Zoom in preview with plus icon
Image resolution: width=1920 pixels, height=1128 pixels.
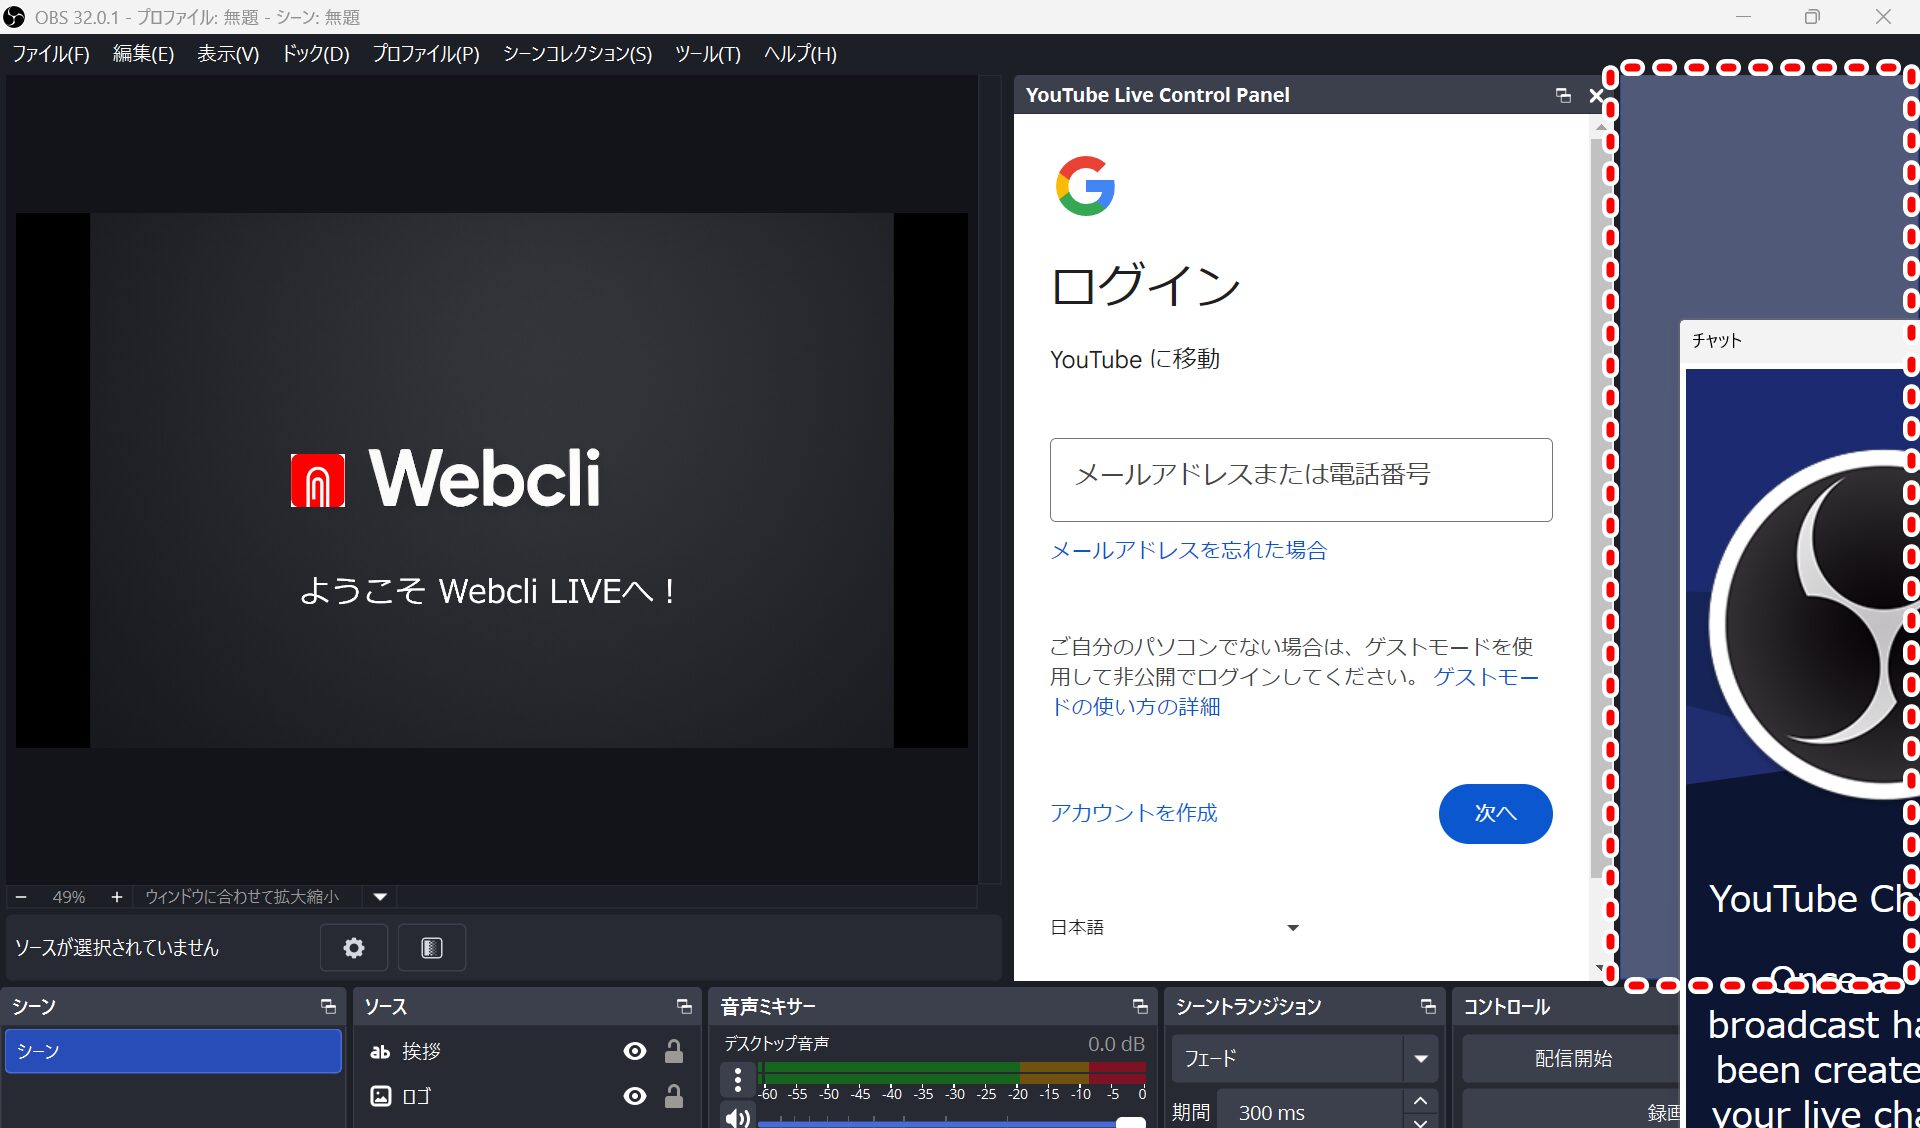point(117,897)
